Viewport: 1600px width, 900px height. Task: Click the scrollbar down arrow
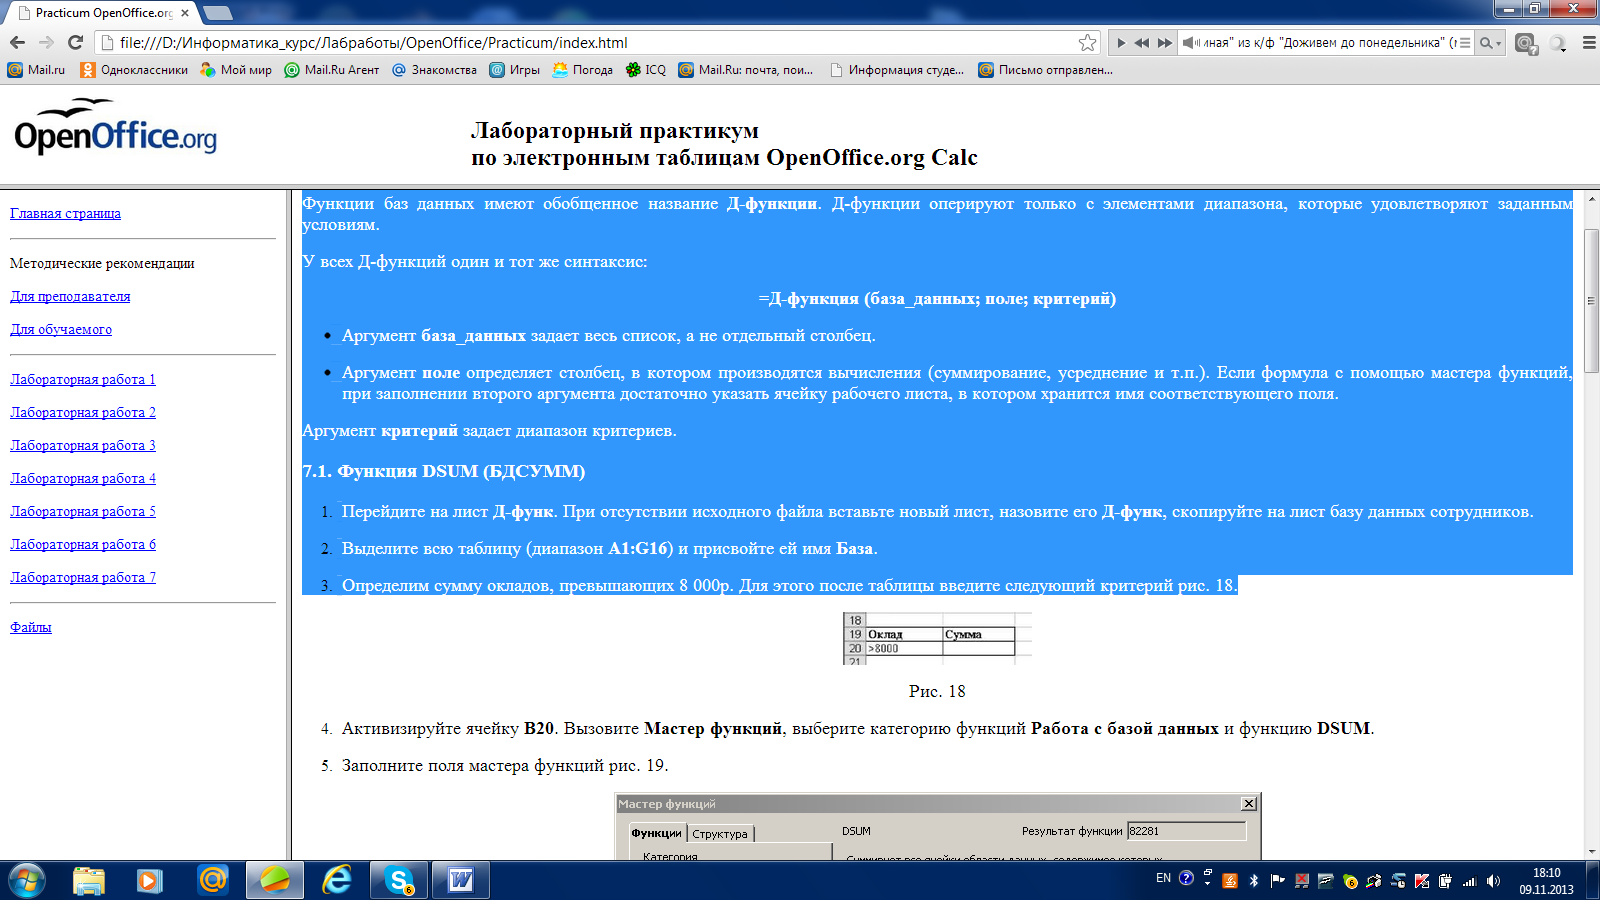[1592, 852]
